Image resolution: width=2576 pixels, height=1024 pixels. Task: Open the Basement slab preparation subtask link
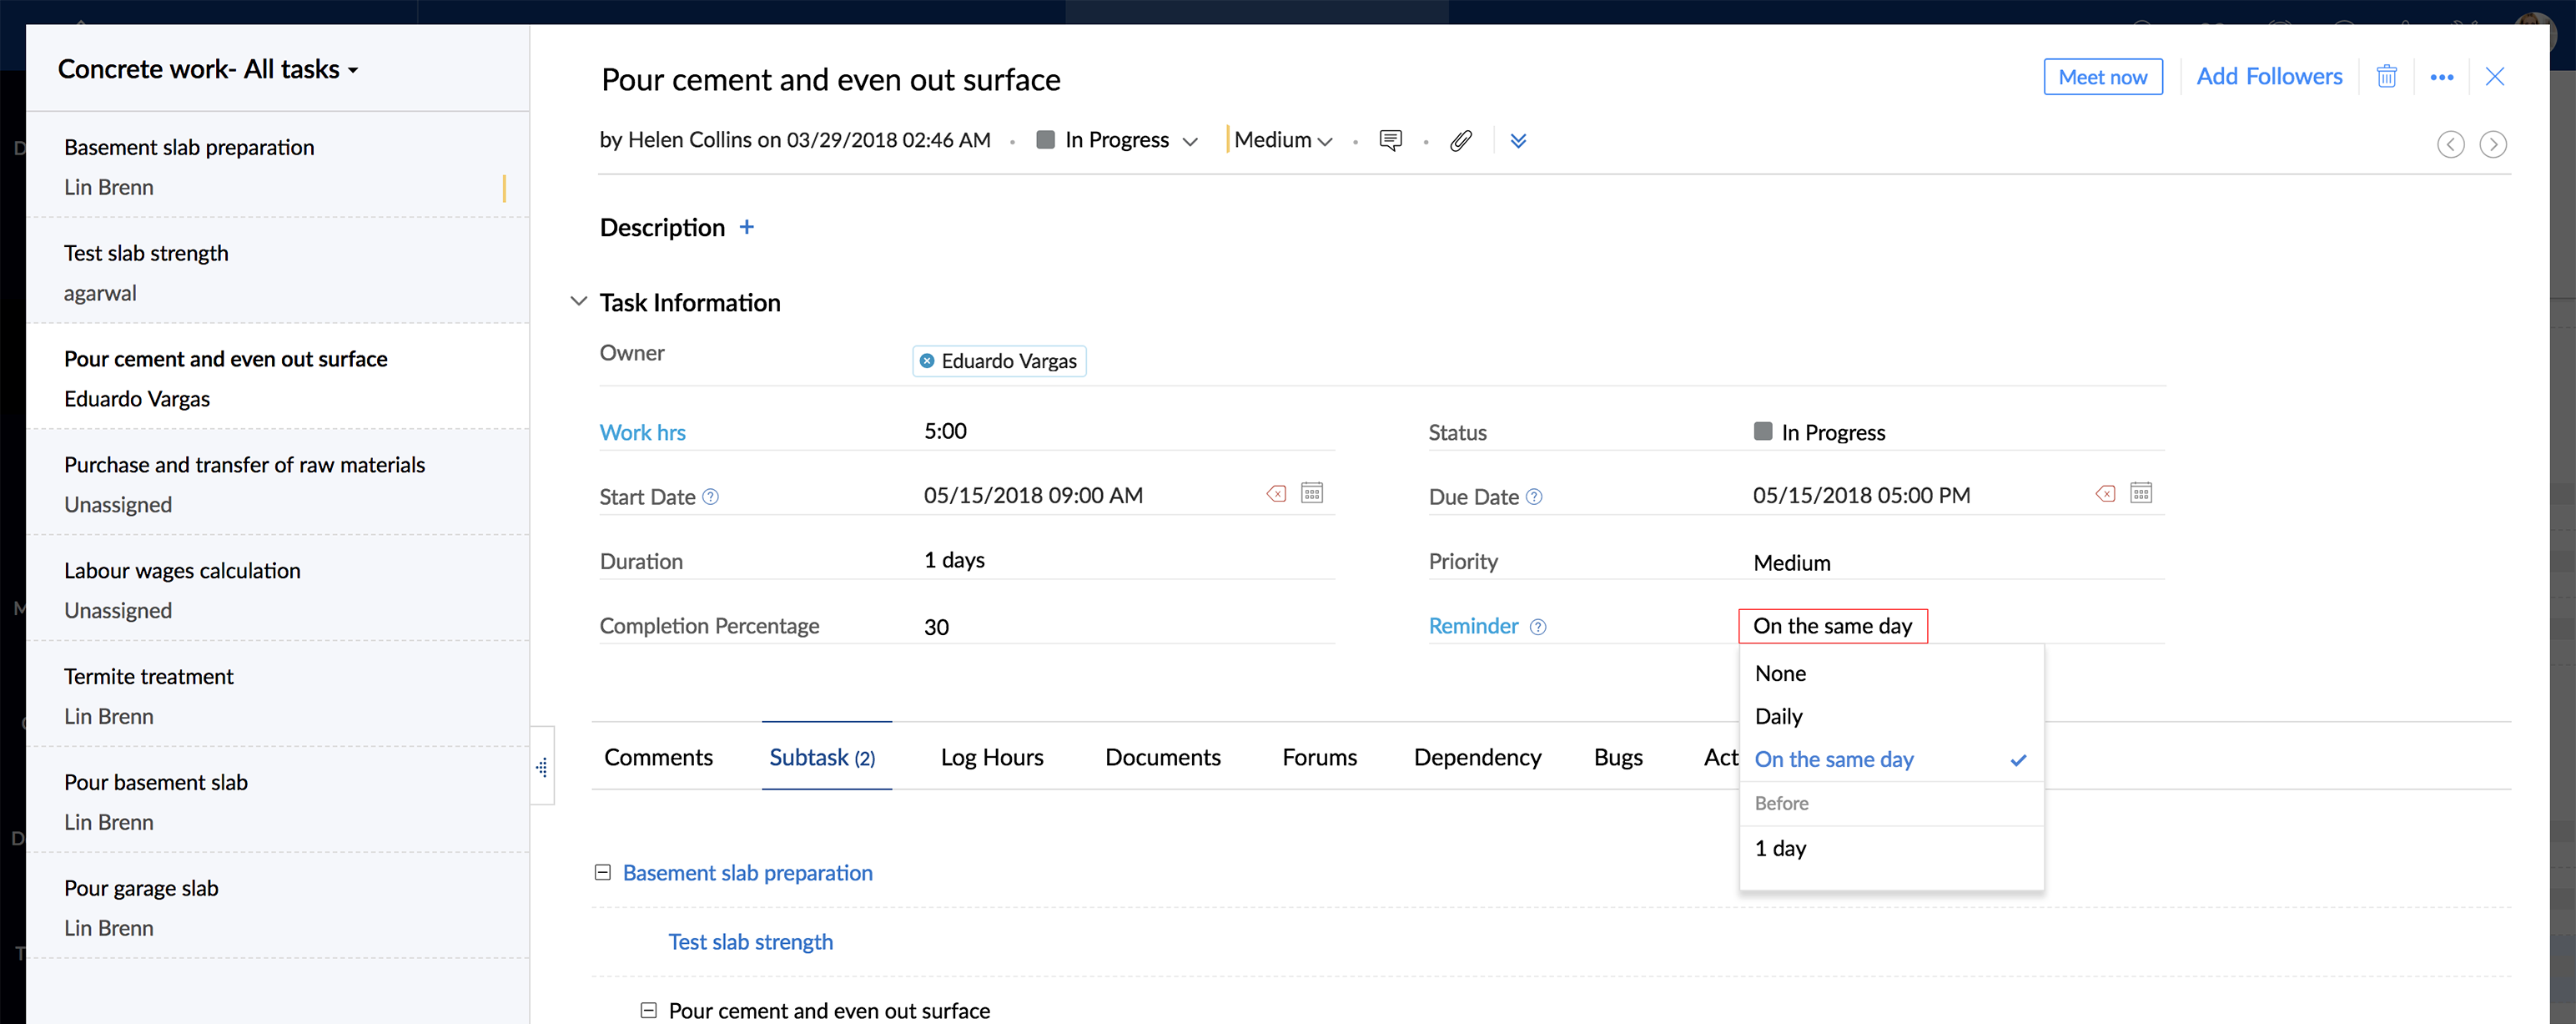tap(747, 873)
